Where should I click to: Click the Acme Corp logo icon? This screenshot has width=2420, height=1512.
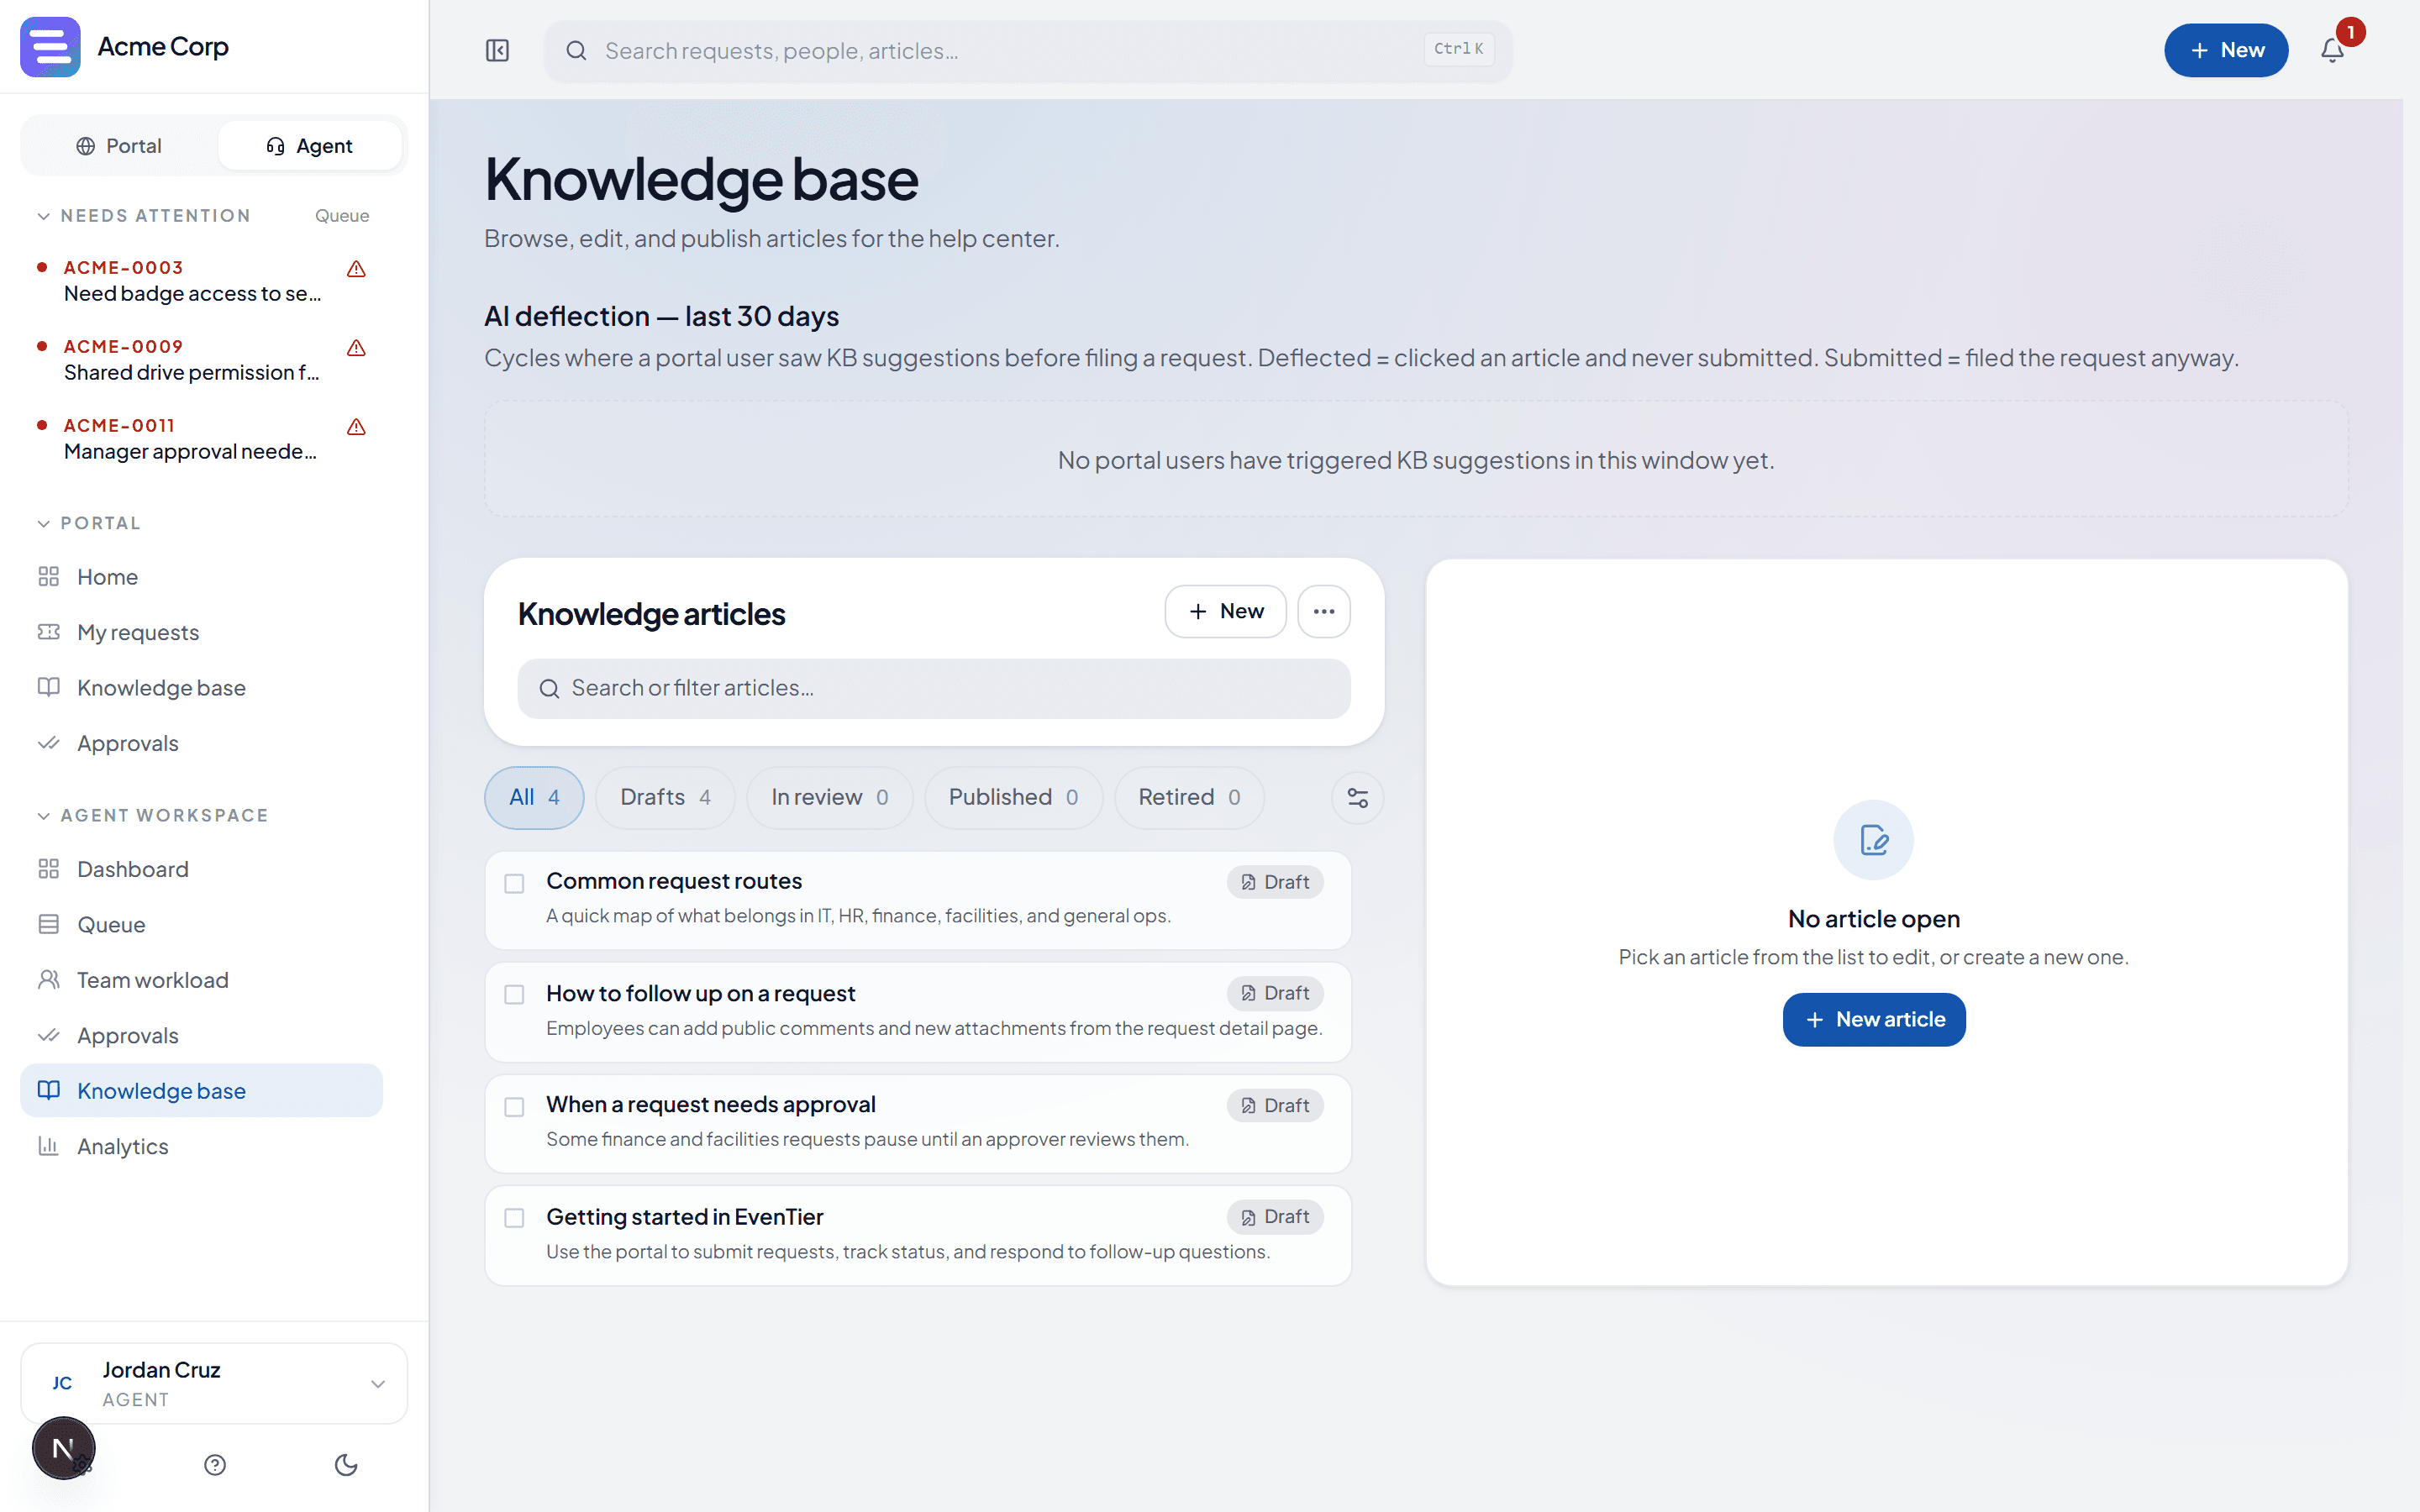[50, 47]
